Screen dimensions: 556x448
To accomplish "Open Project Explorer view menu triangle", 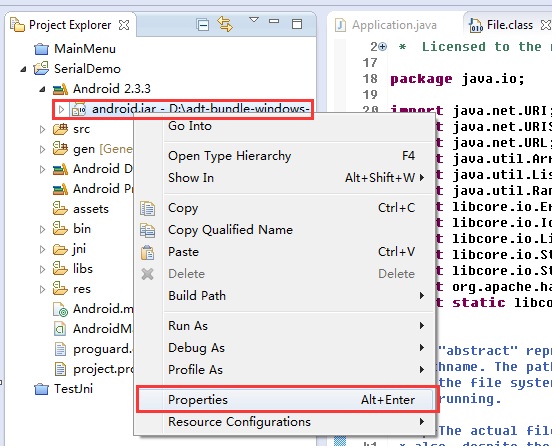I will click(x=254, y=20).
